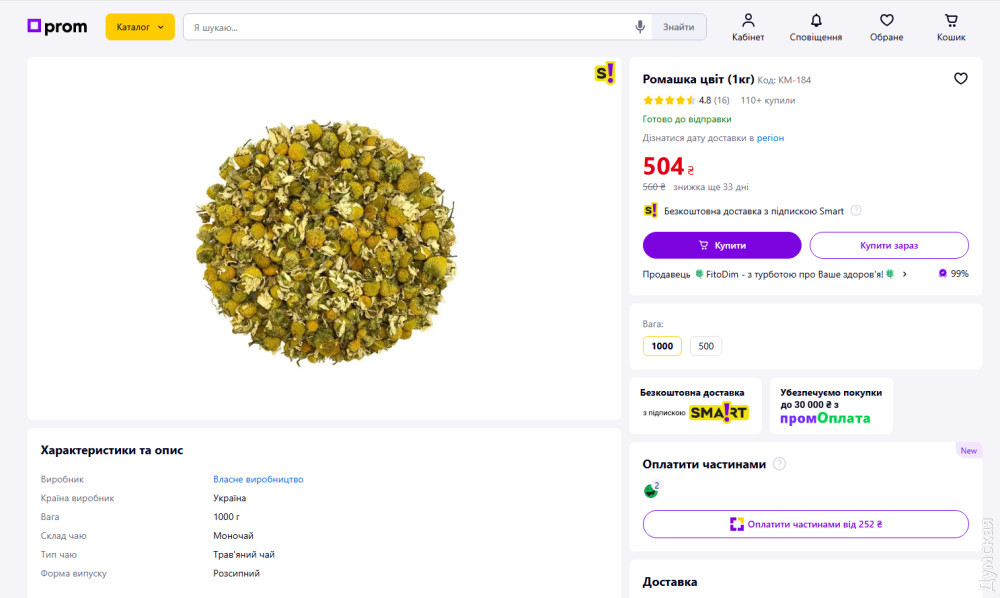Screen dimensions: 1000x598
Task: Click the регіон delivery link
Action: (770, 138)
